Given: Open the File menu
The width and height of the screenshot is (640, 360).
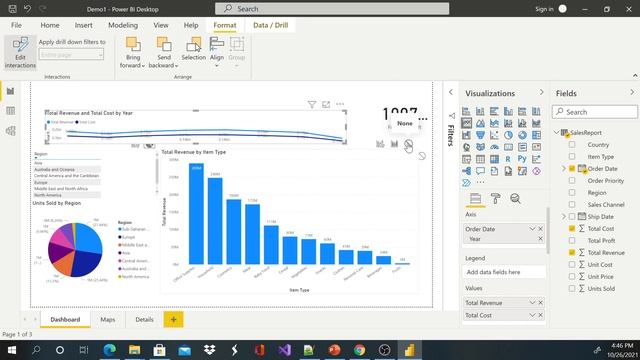Looking at the screenshot, I should (x=16, y=25).
